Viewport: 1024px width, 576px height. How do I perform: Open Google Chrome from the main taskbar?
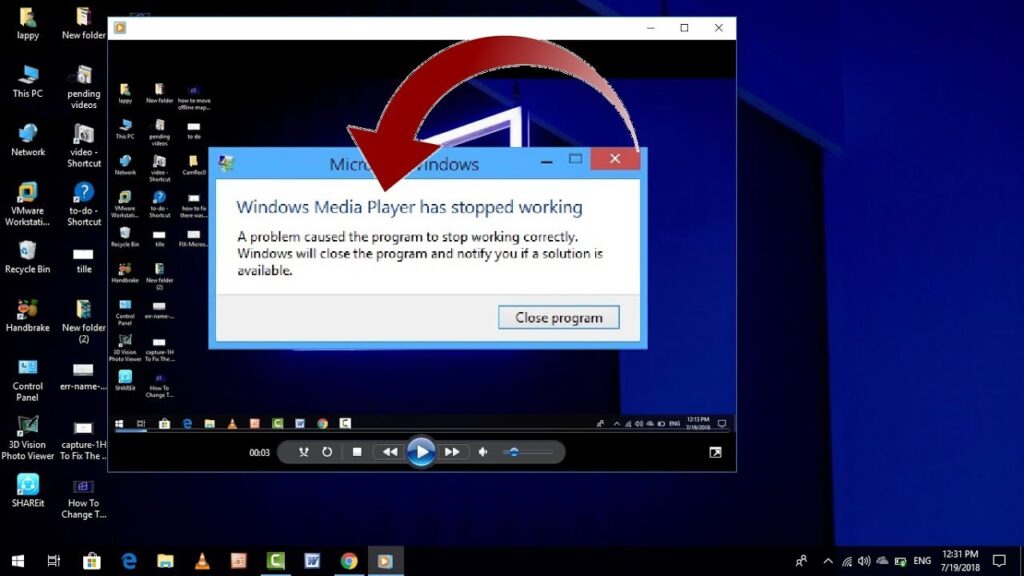click(x=349, y=561)
